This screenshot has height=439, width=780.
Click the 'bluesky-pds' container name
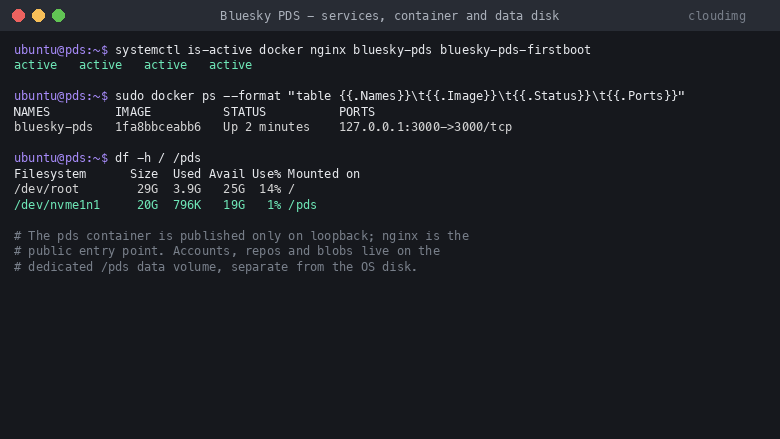point(53,127)
